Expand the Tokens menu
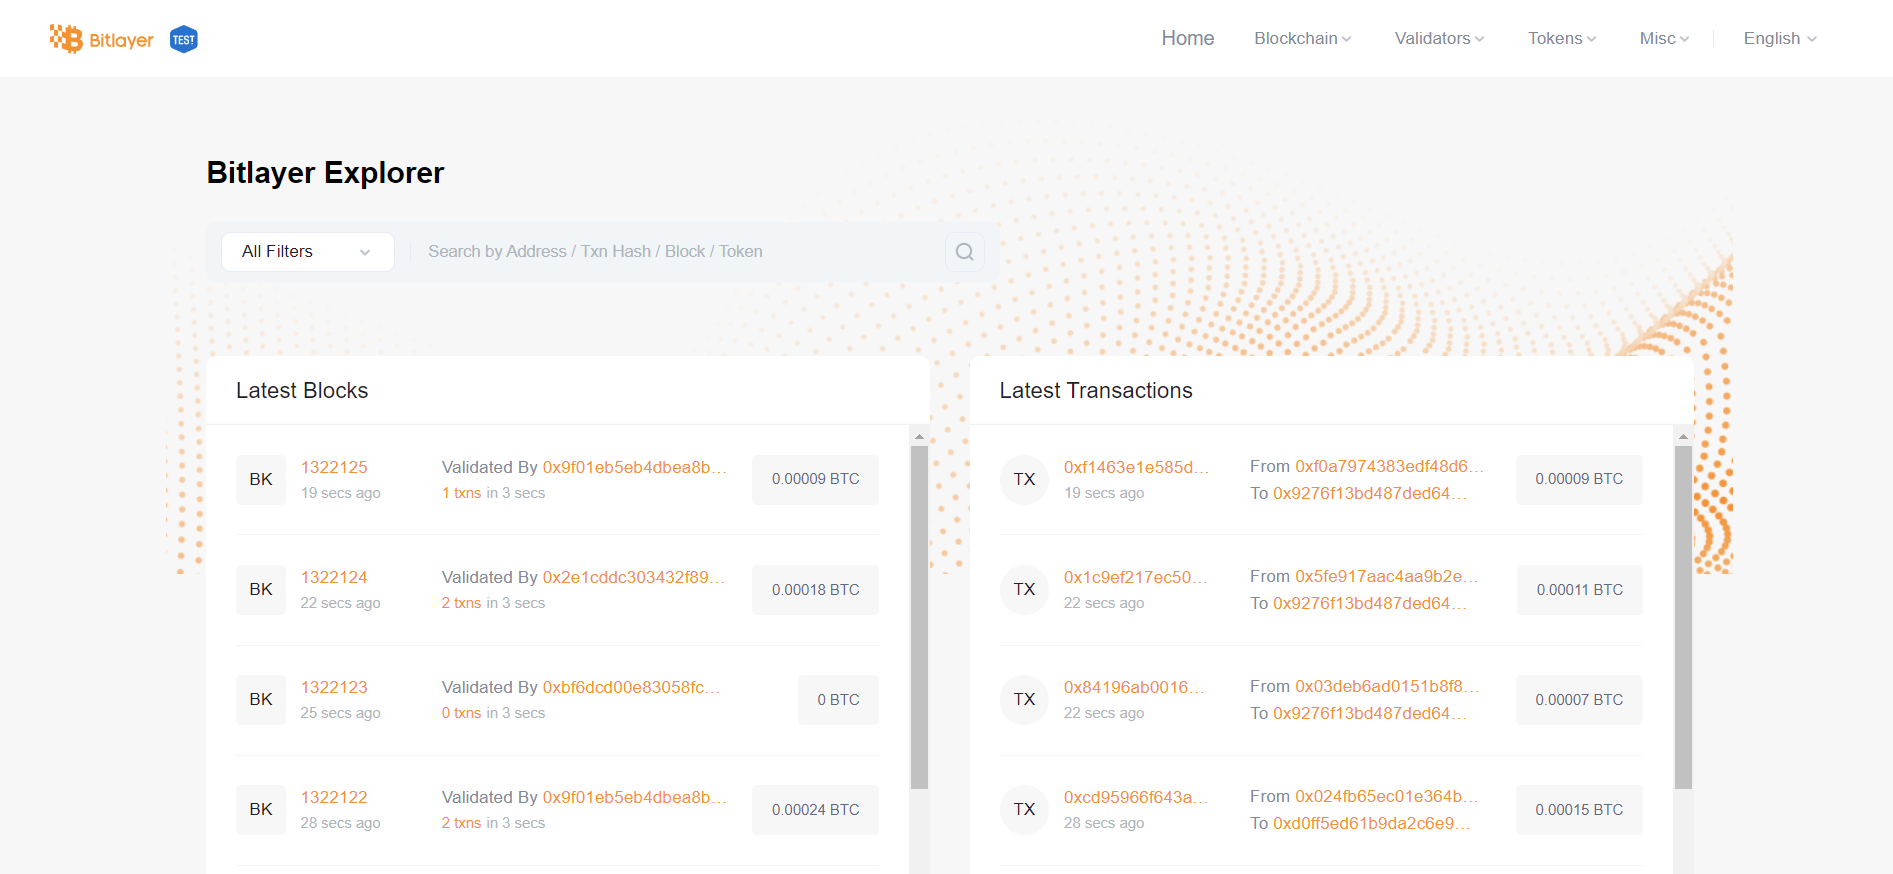This screenshot has height=874, width=1893. click(x=1562, y=38)
